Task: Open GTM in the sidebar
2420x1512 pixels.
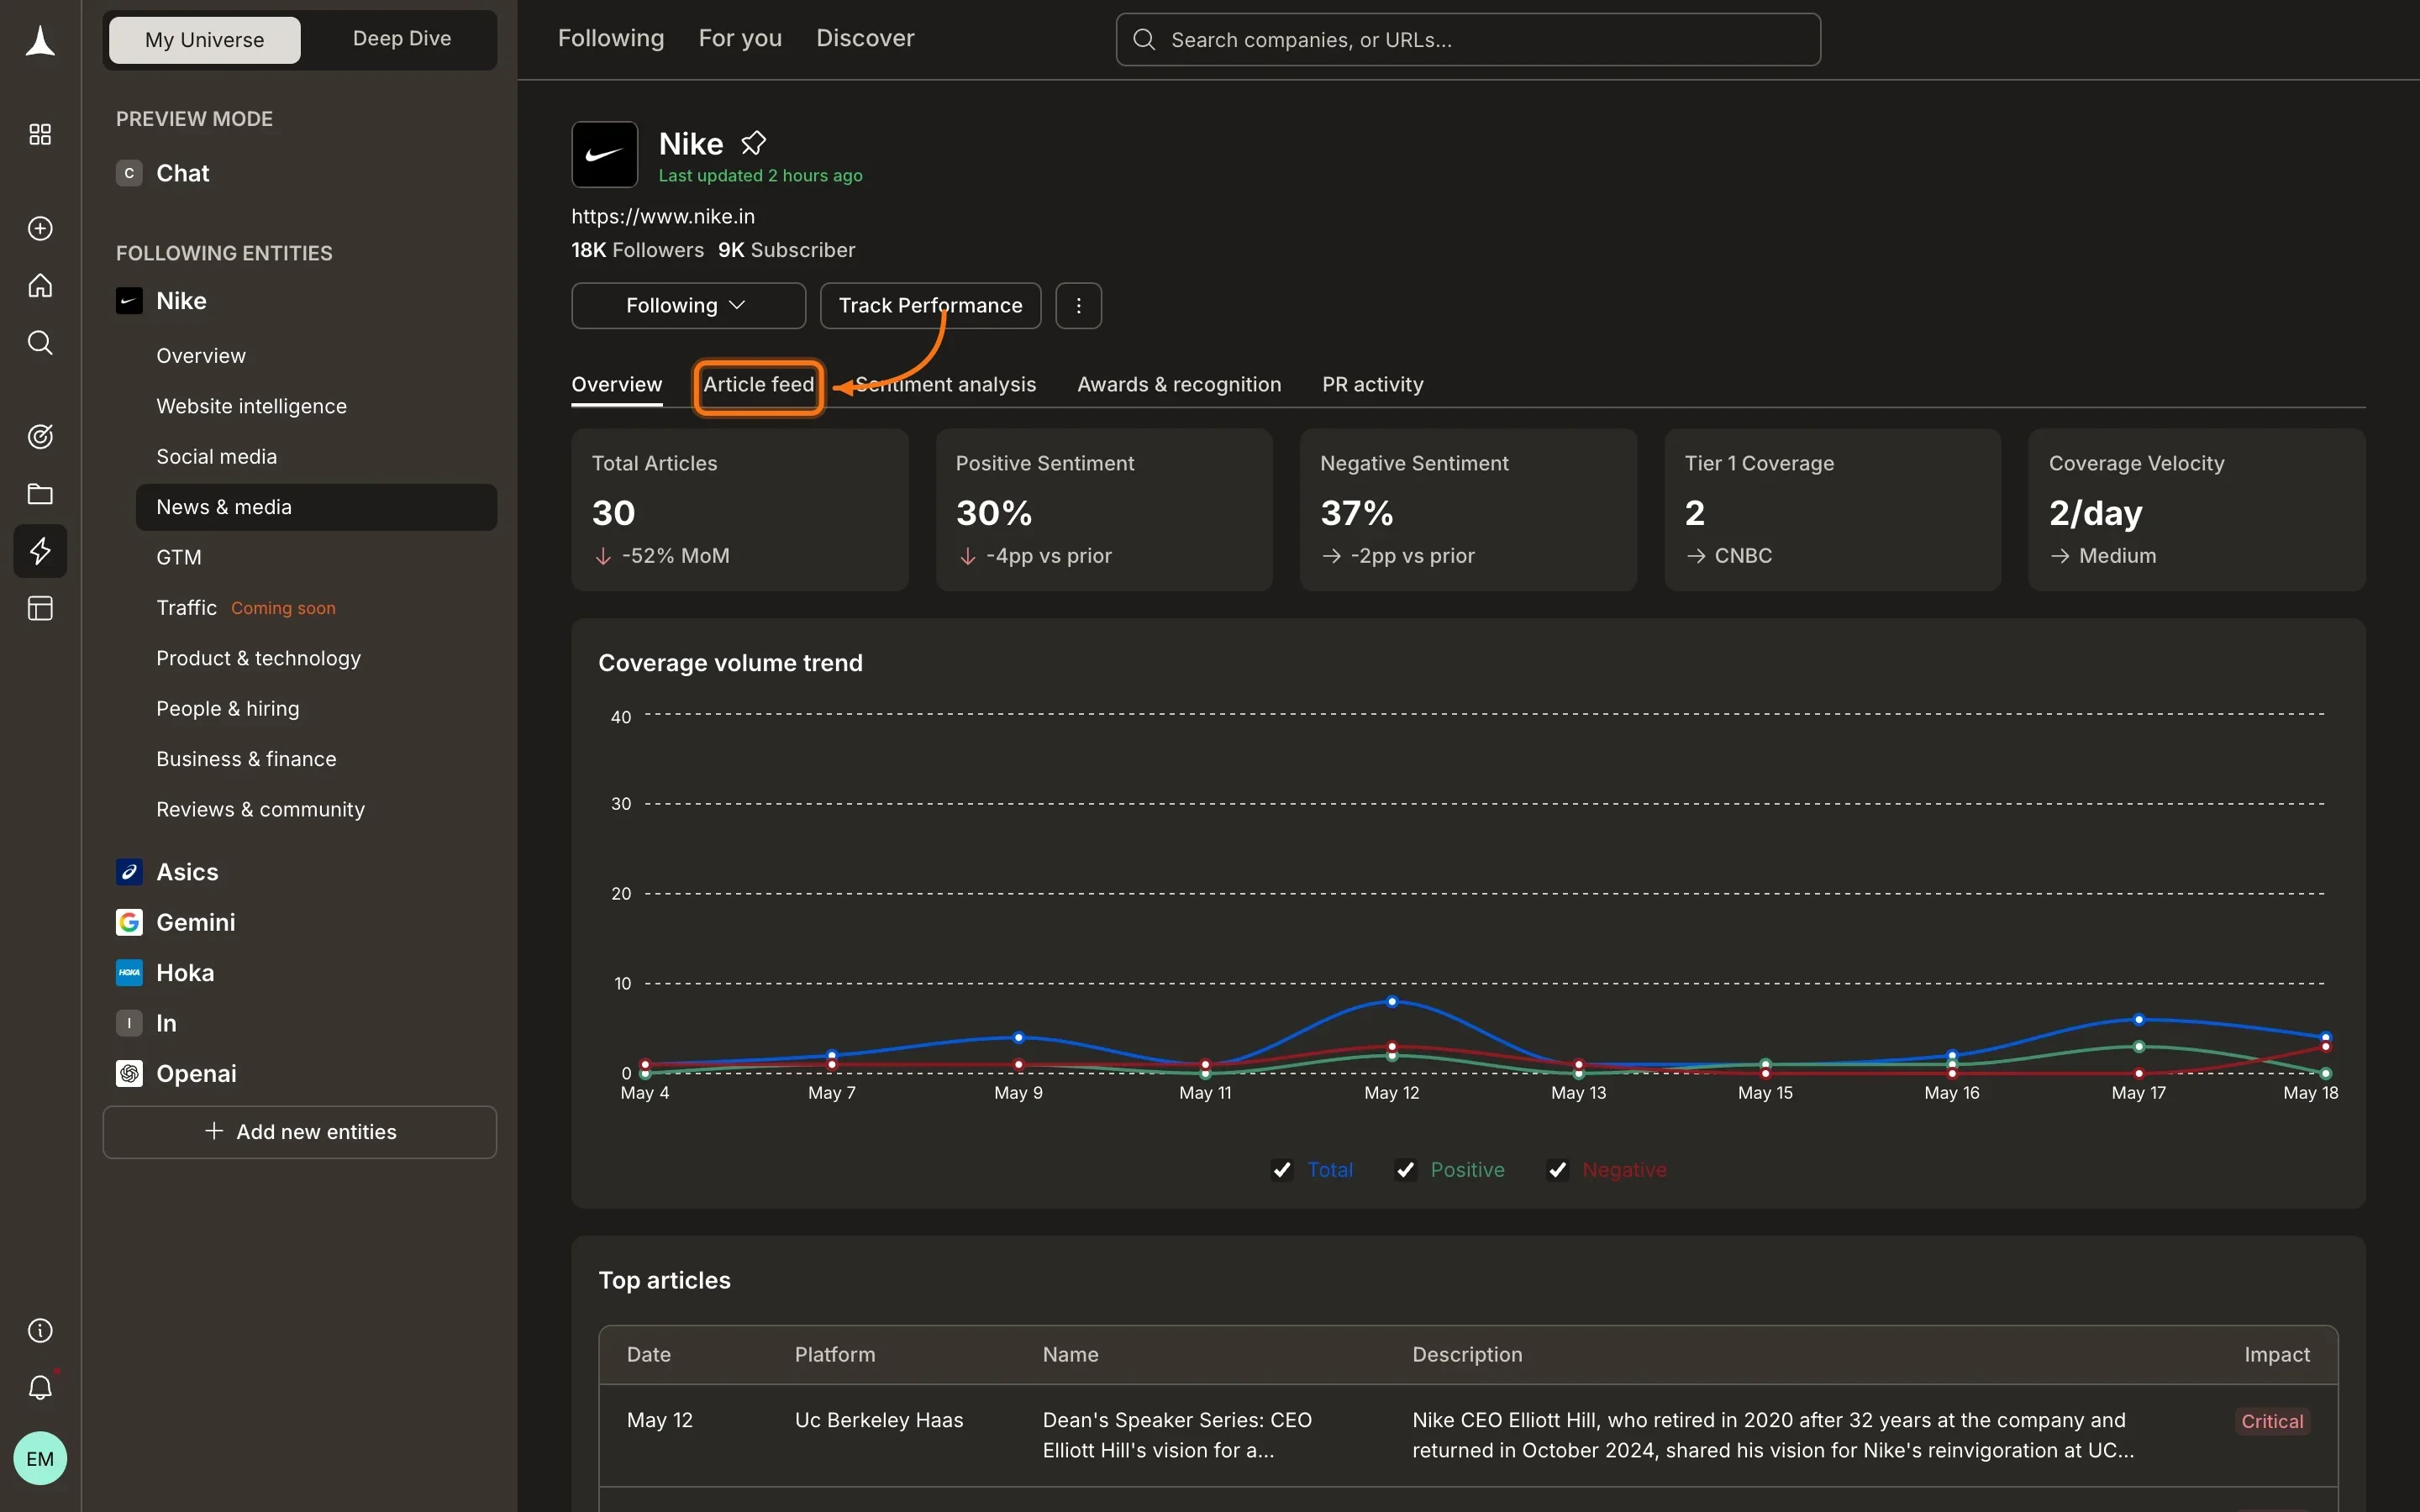Action: [x=179, y=558]
